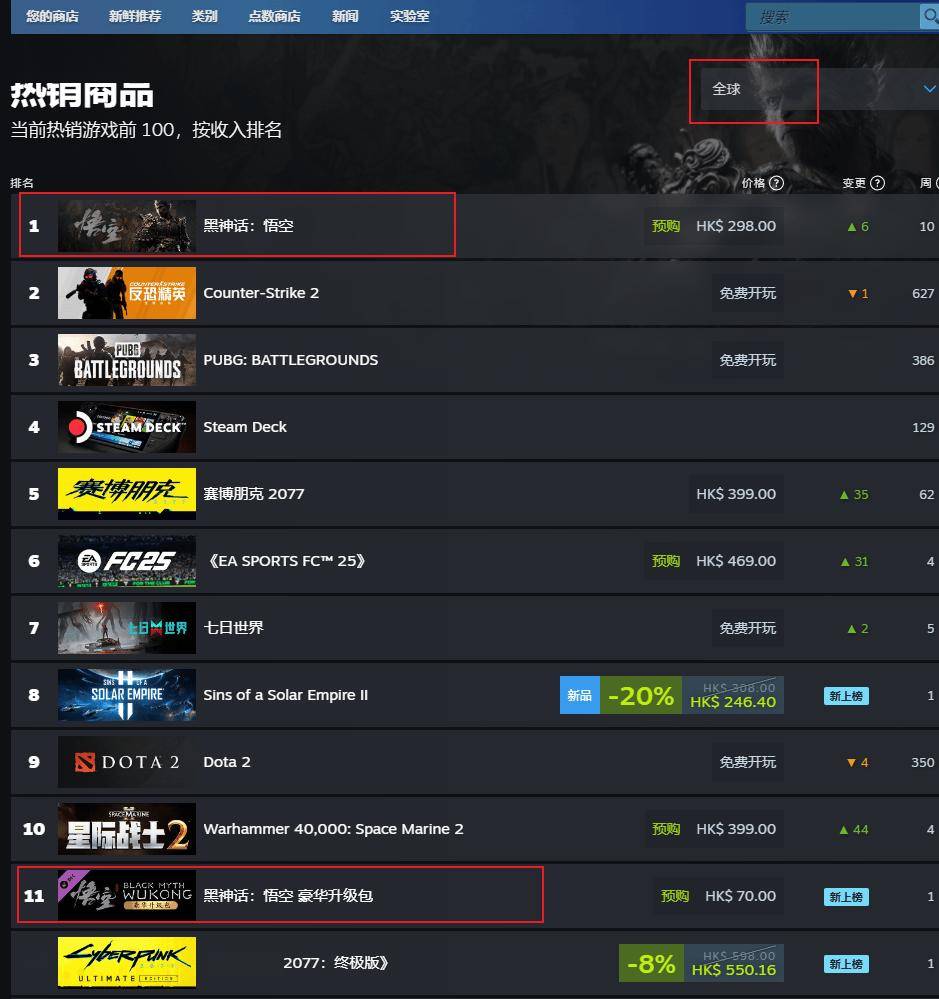Viewport: 939px width, 999px height.
Task: Open the 类别 categories menu
Action: point(204,17)
